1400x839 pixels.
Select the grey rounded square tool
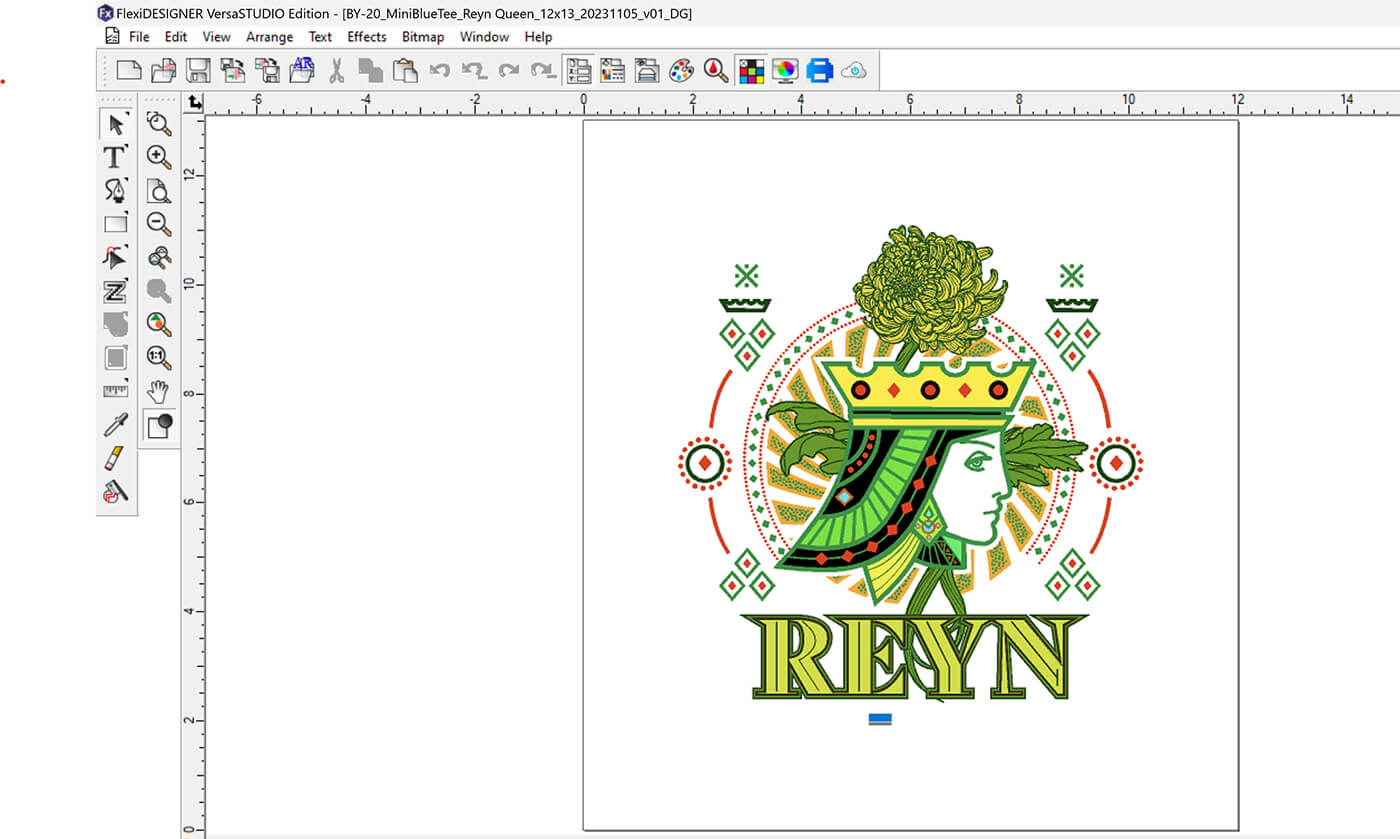click(116, 357)
